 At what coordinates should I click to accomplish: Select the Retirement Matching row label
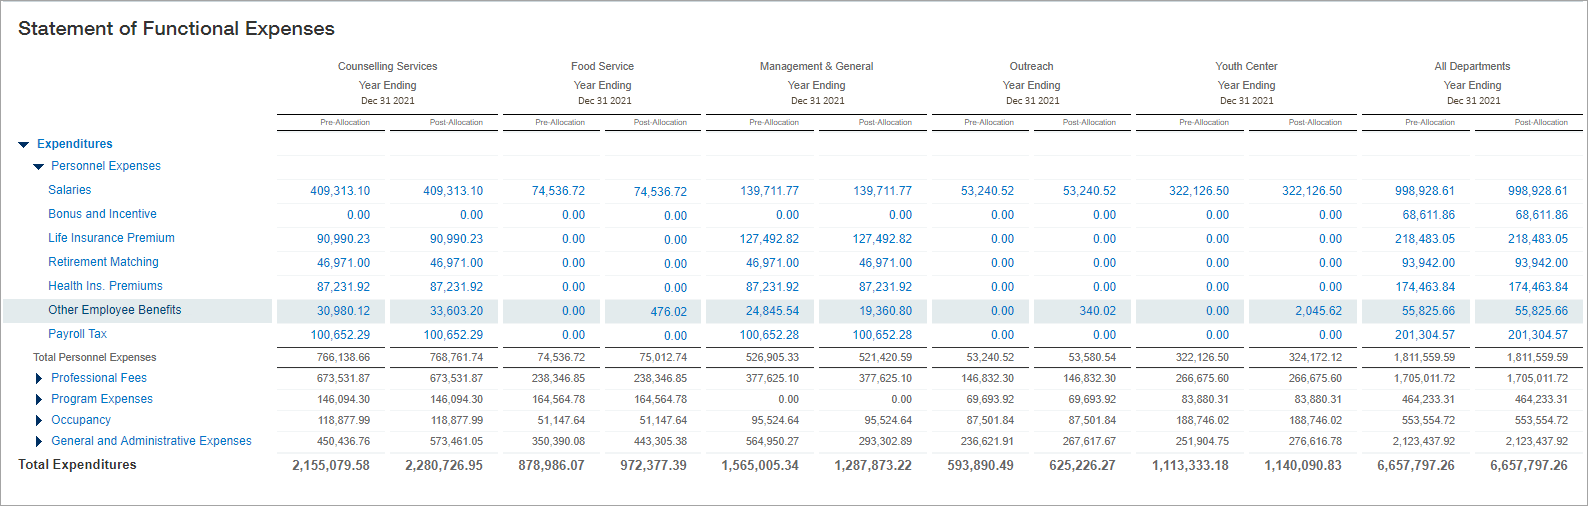103,262
